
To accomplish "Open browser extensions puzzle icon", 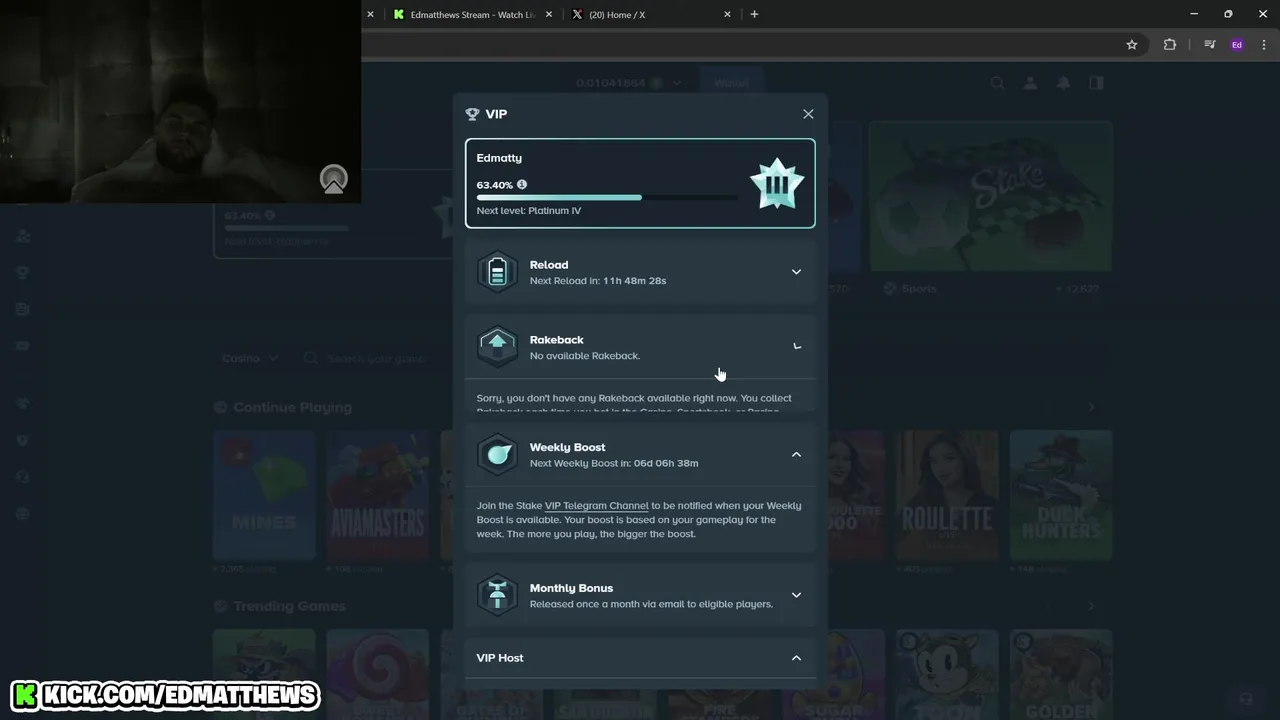I will [1169, 45].
